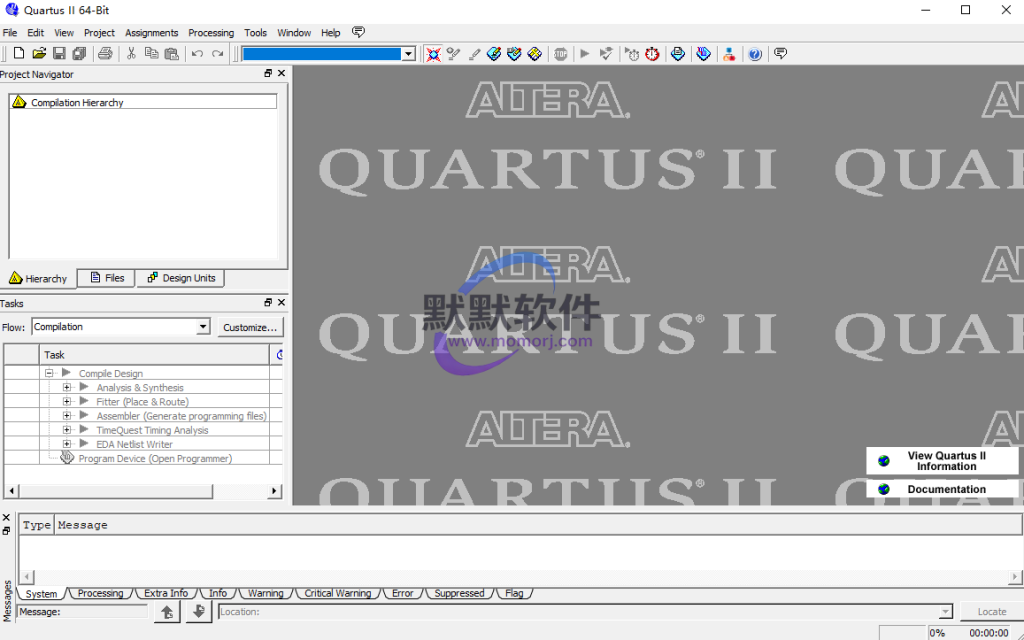
Task: Undock the Tasks panel
Action: (268, 302)
